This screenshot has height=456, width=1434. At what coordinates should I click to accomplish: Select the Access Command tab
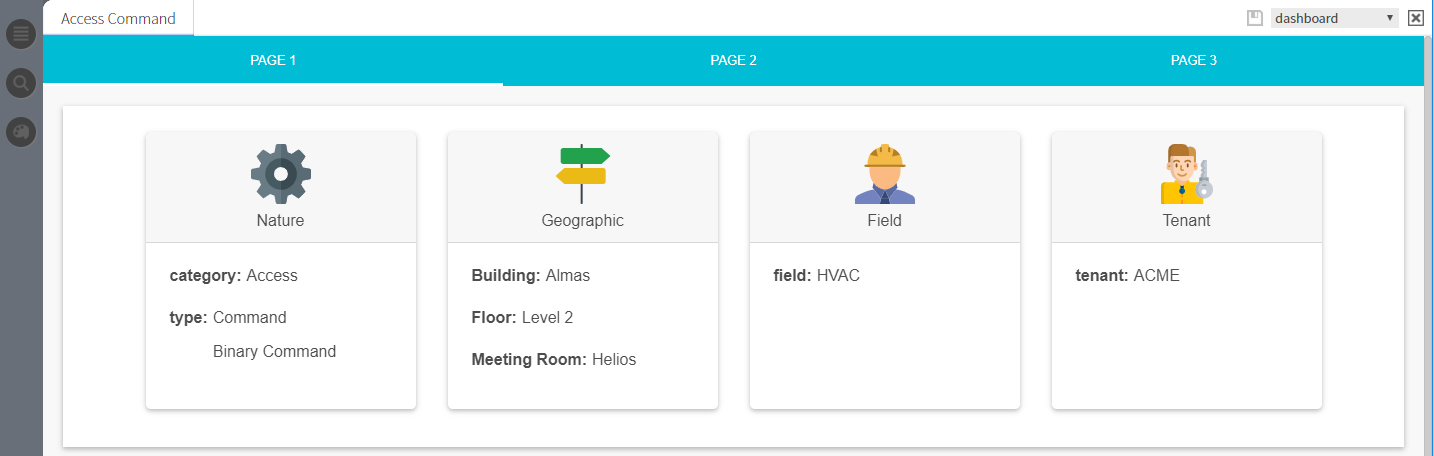[x=118, y=18]
